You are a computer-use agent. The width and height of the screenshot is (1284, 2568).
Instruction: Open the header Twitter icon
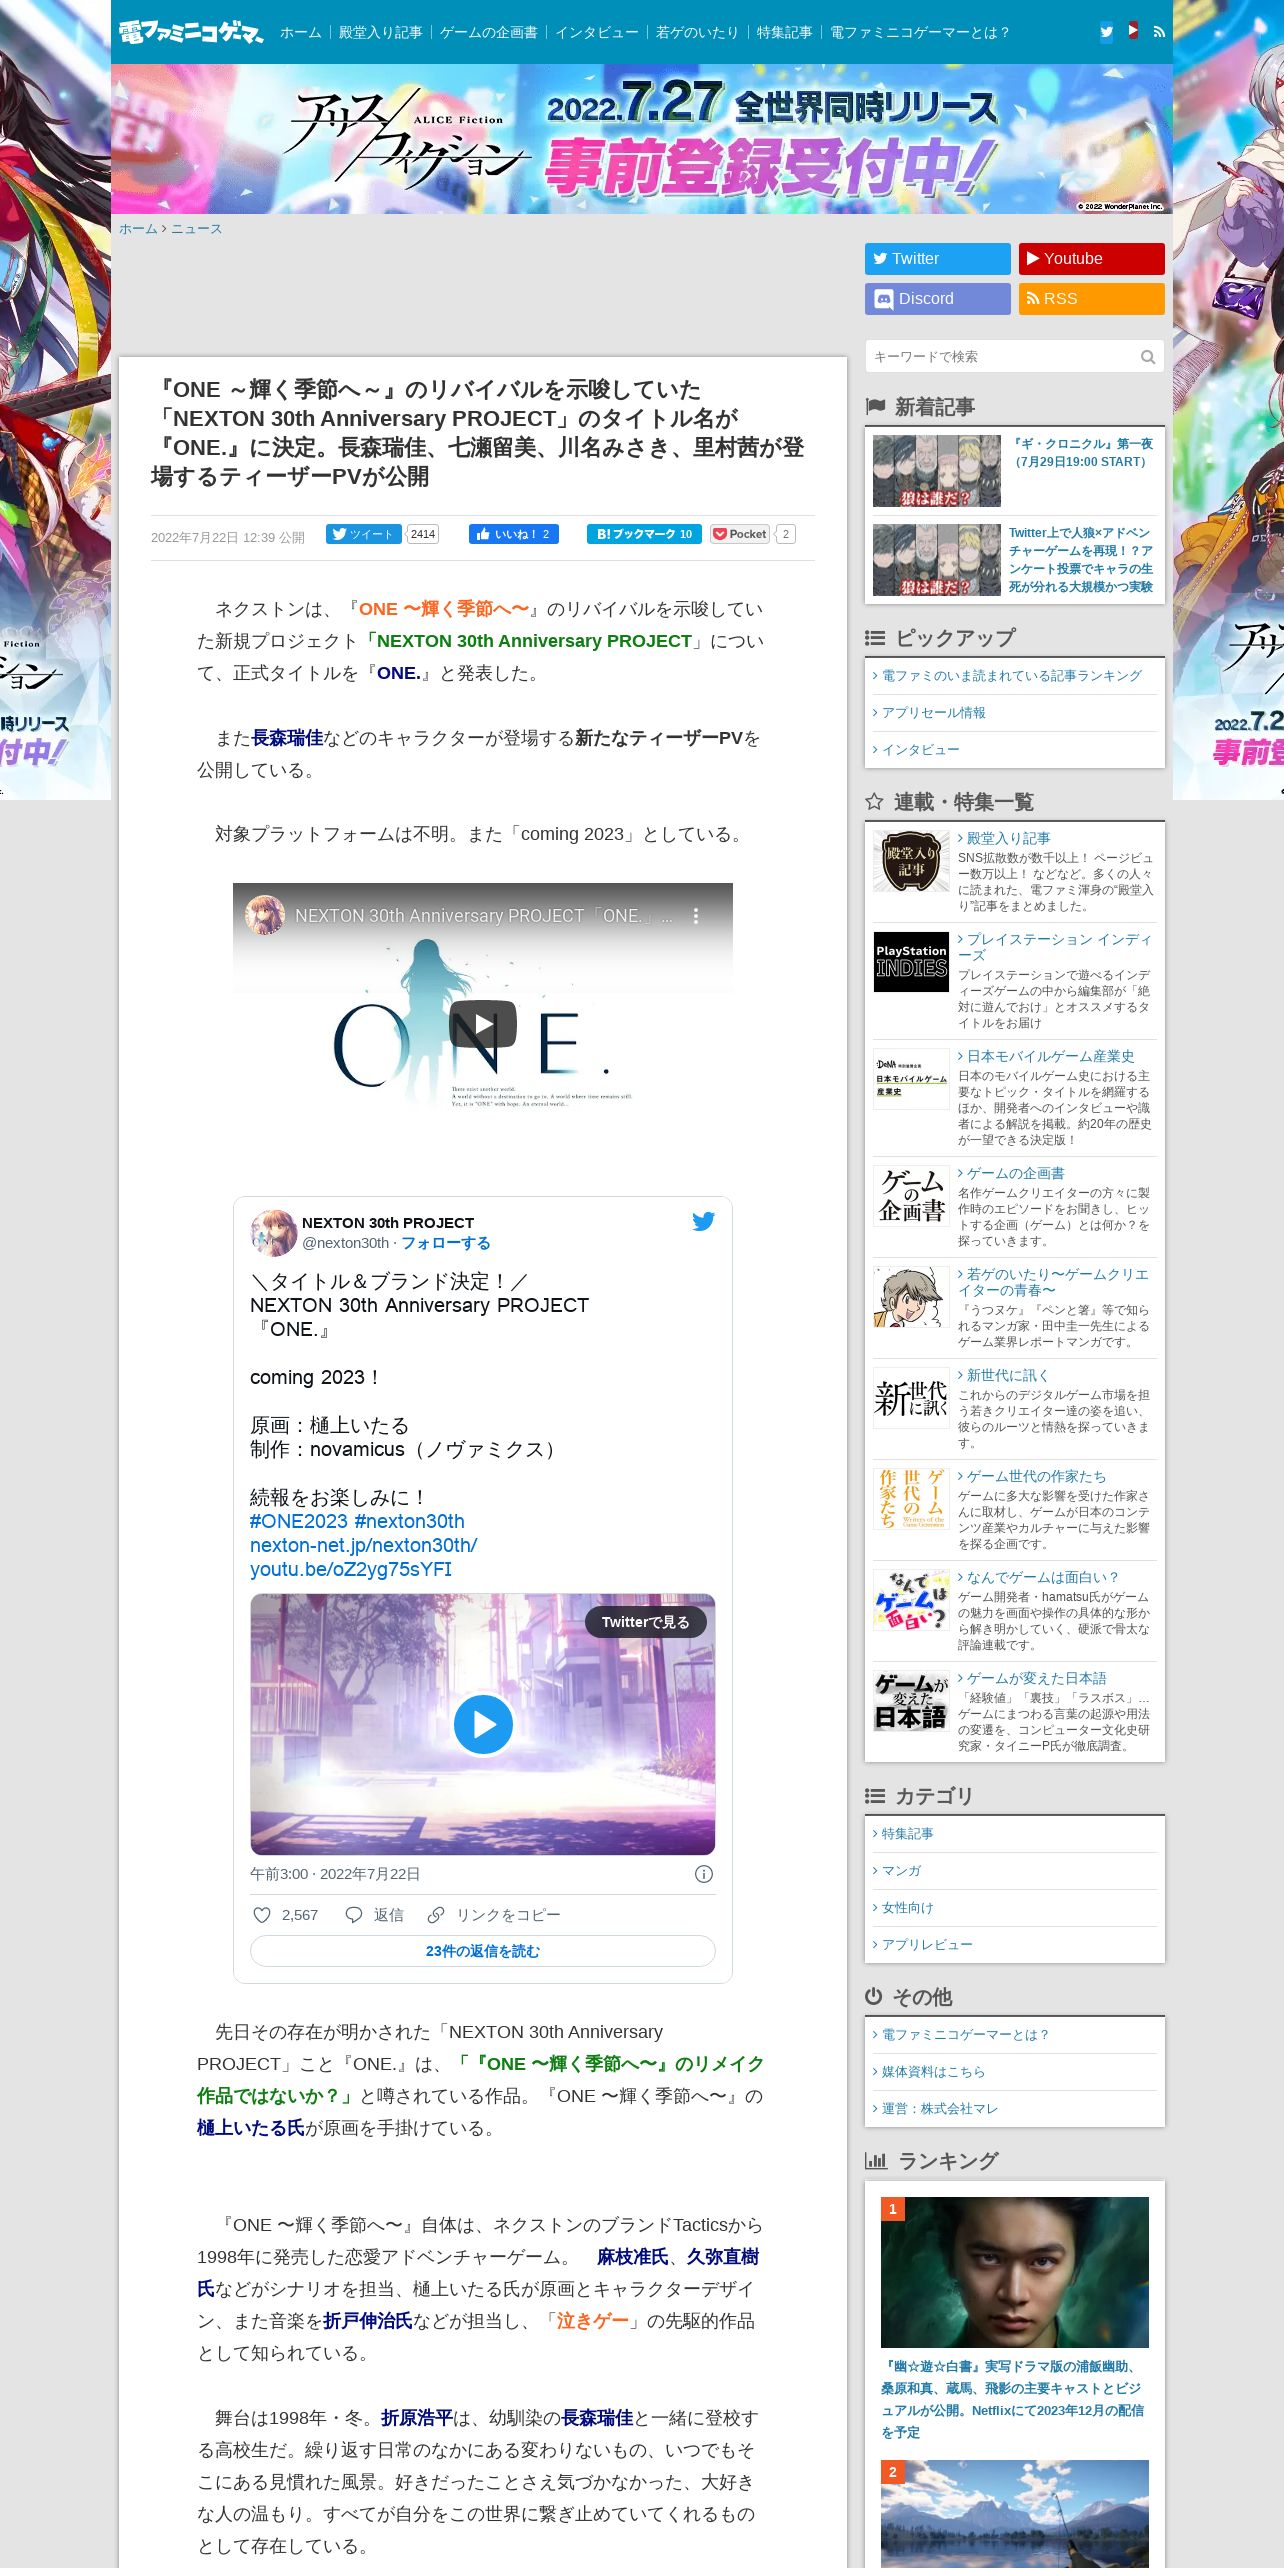[x=1106, y=32]
